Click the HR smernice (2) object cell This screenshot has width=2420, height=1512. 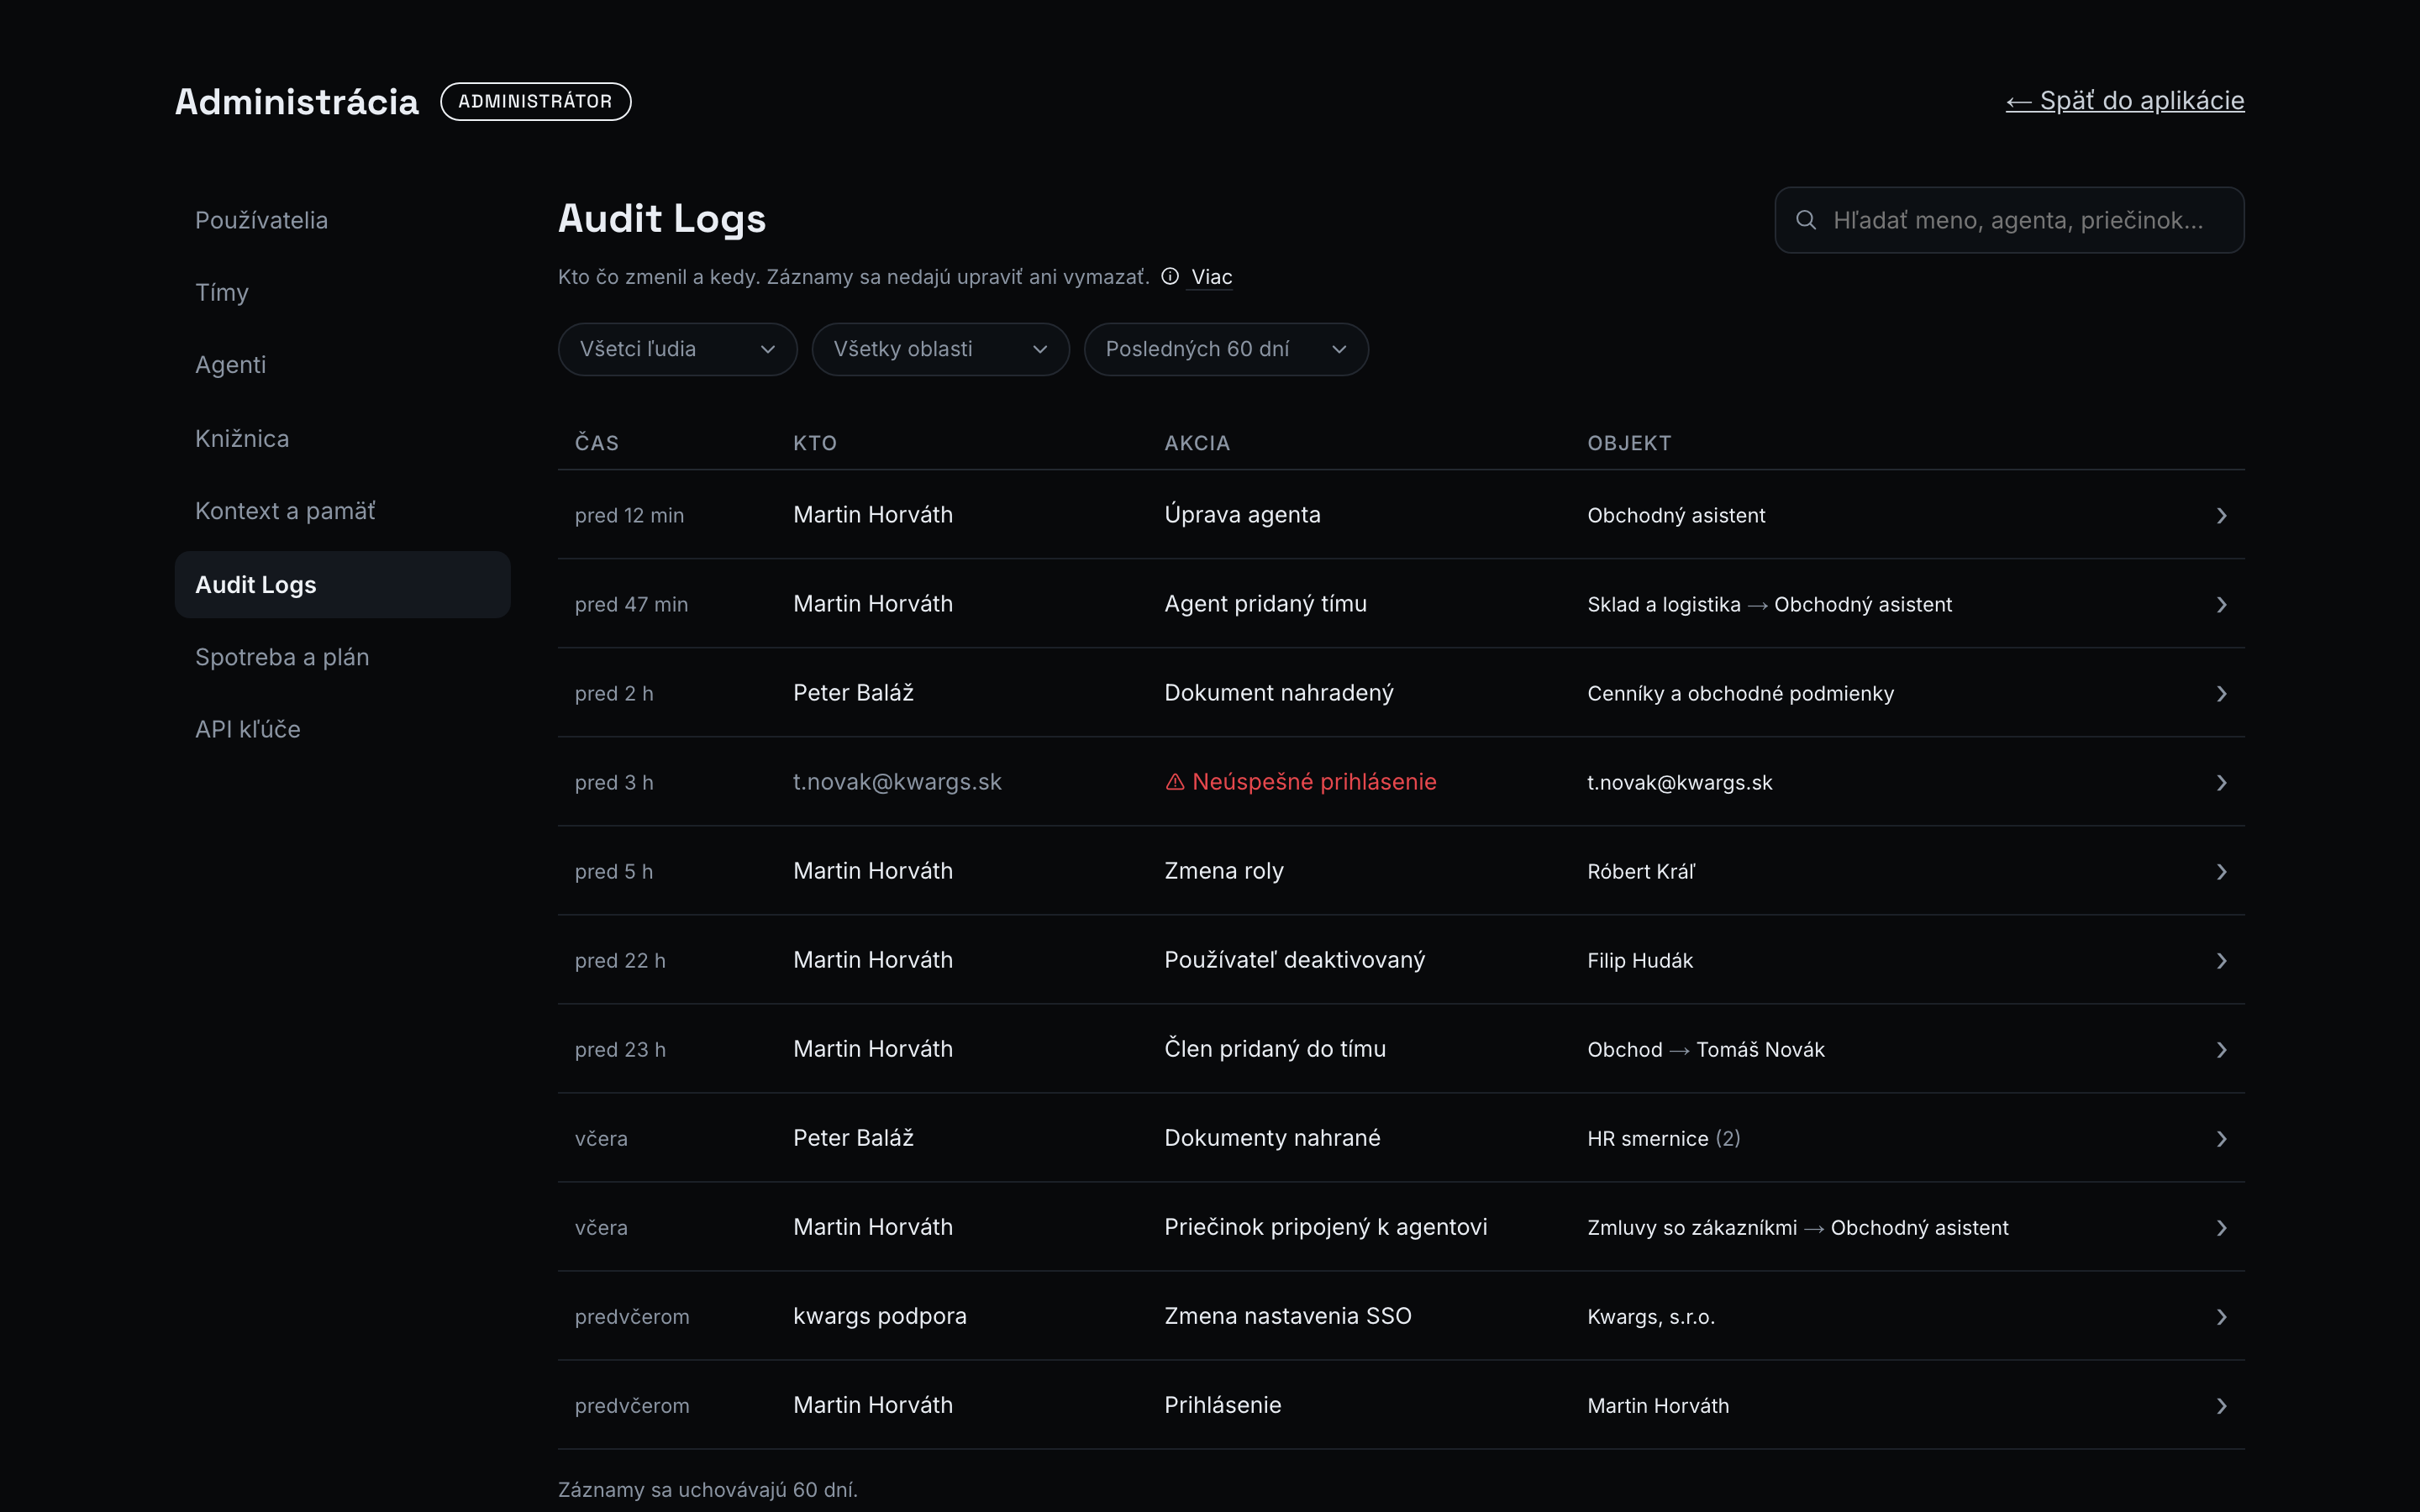pos(1663,1139)
